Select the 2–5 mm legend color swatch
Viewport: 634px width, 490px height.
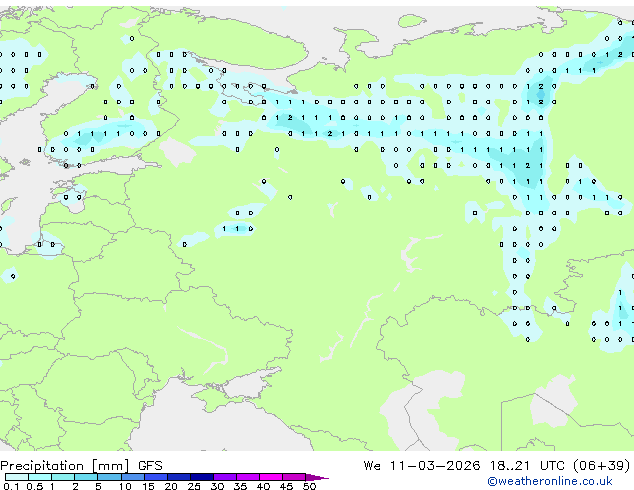[x=86, y=477]
